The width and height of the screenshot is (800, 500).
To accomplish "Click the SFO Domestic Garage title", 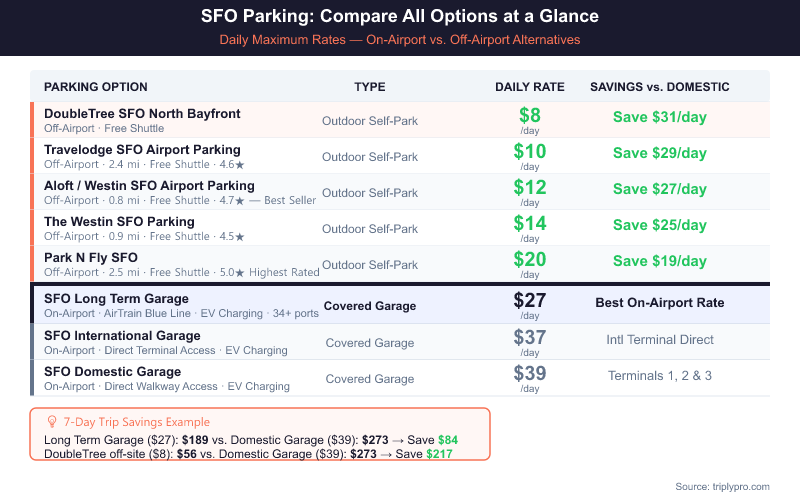I will pyautogui.click(x=112, y=372).
